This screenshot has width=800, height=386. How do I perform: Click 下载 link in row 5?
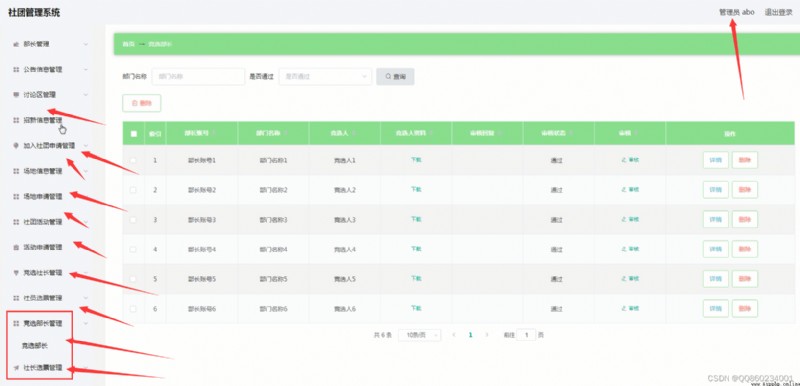[x=416, y=278]
